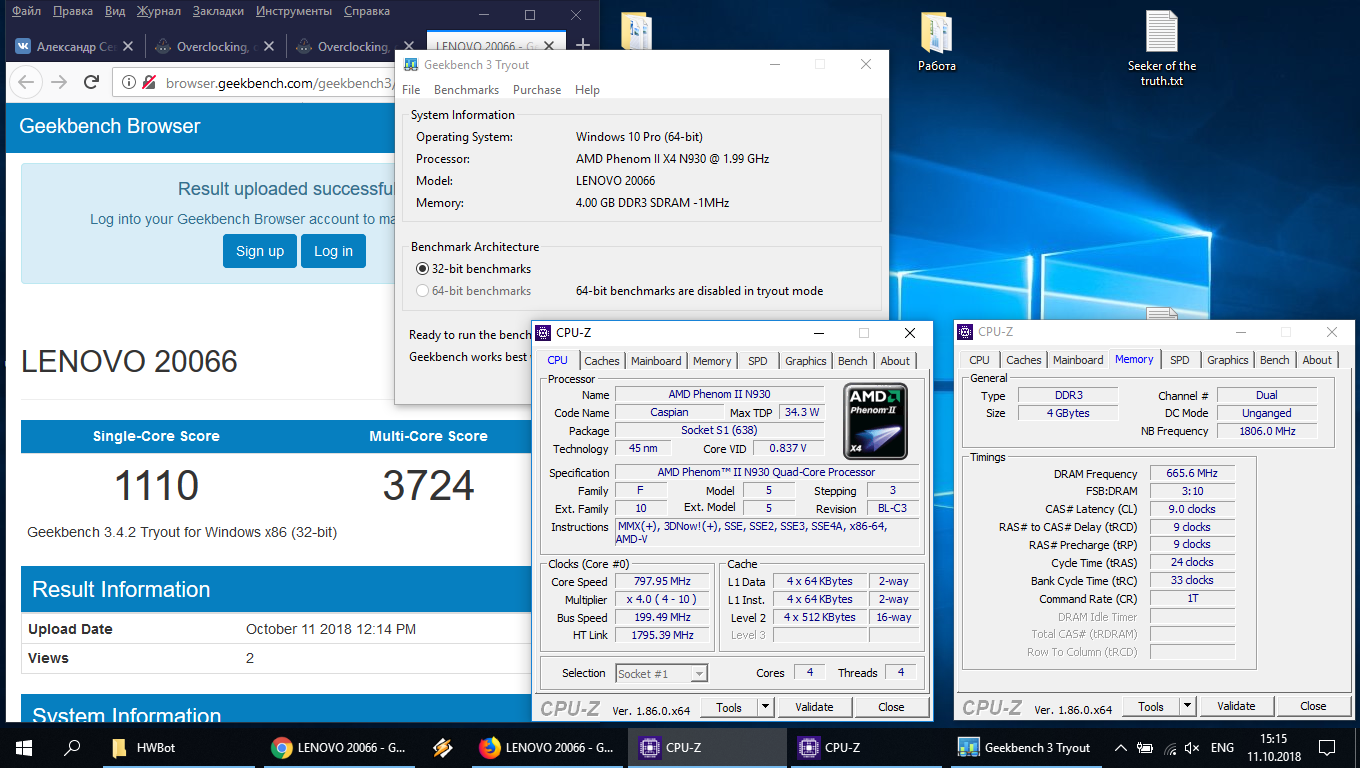This screenshot has width=1360, height=768.
Task: Switch to Geekbench 3 Tryout taskbar item
Action: coord(1026,747)
